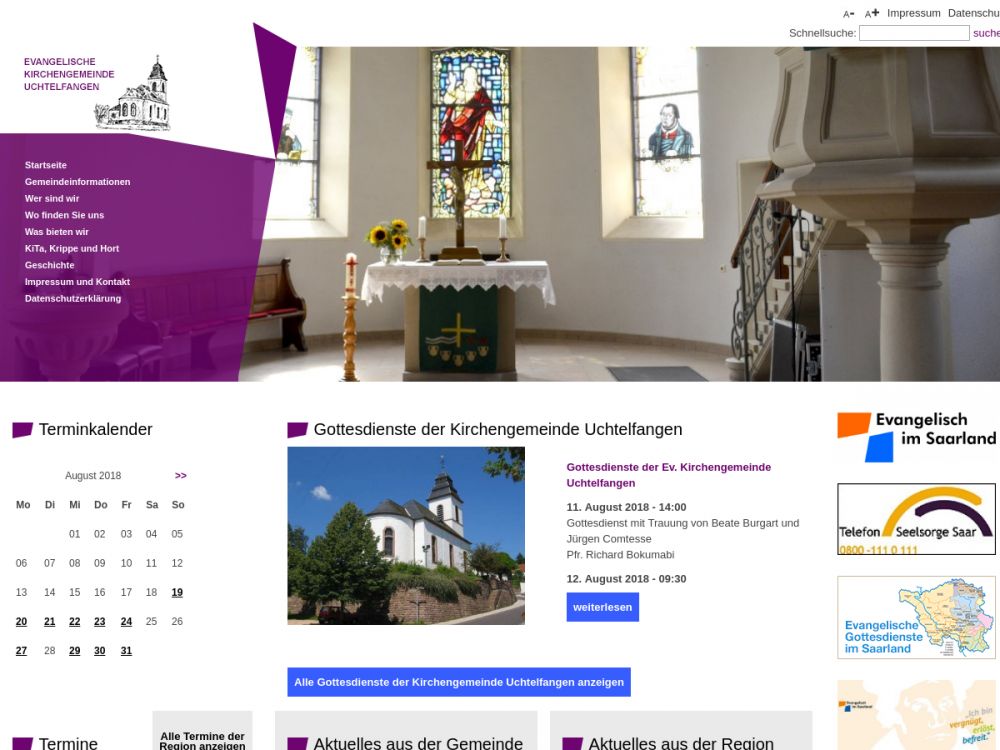This screenshot has height=750, width=1000.
Task: Open KiTa, Krippe und Hort menu item
Action: [x=72, y=248]
